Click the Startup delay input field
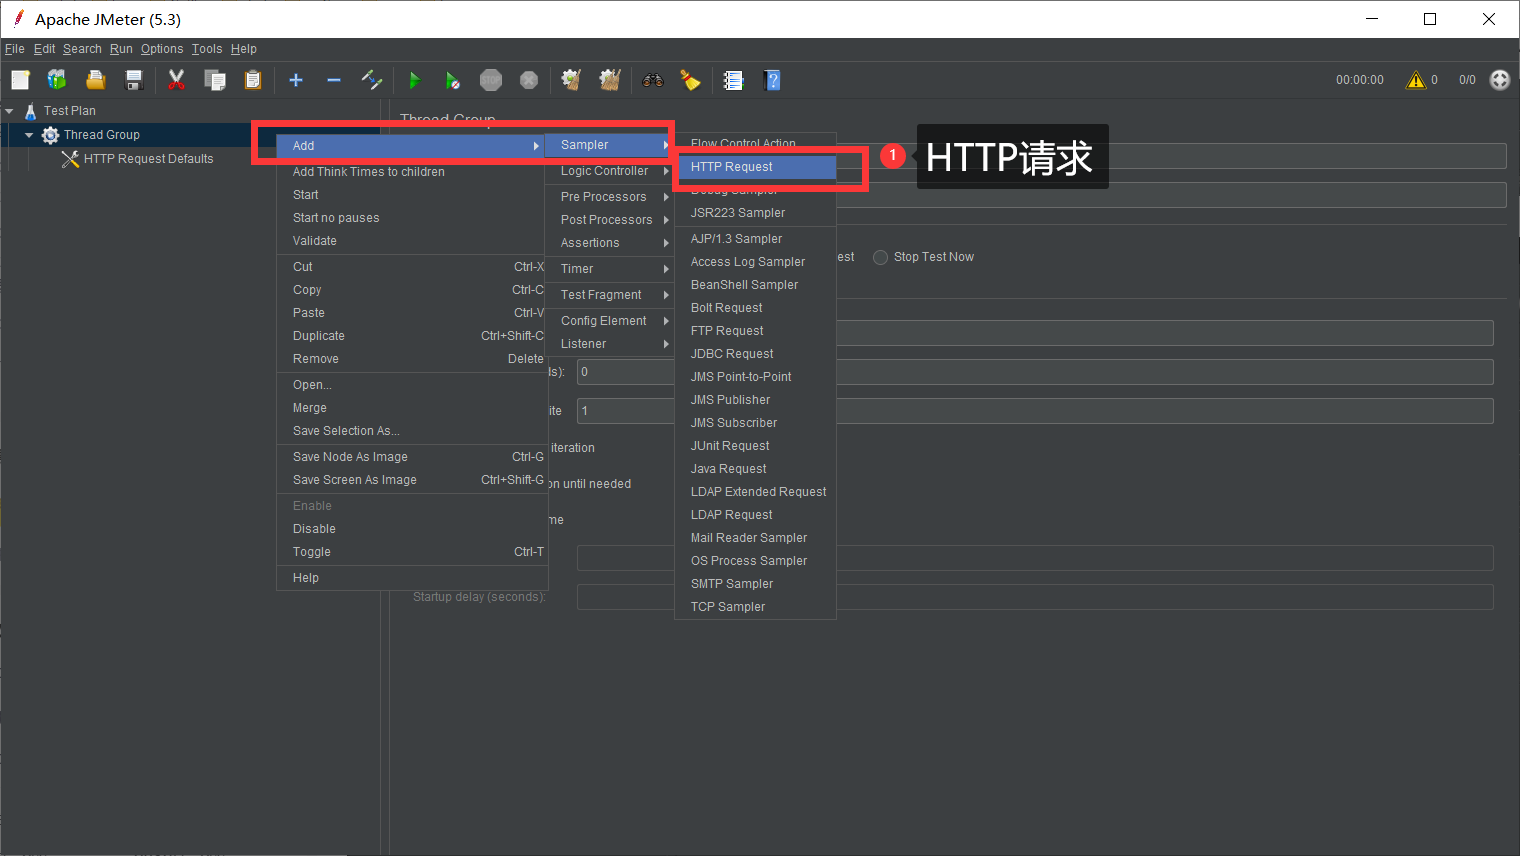Viewport: 1520px width, 856px height. coord(1035,597)
